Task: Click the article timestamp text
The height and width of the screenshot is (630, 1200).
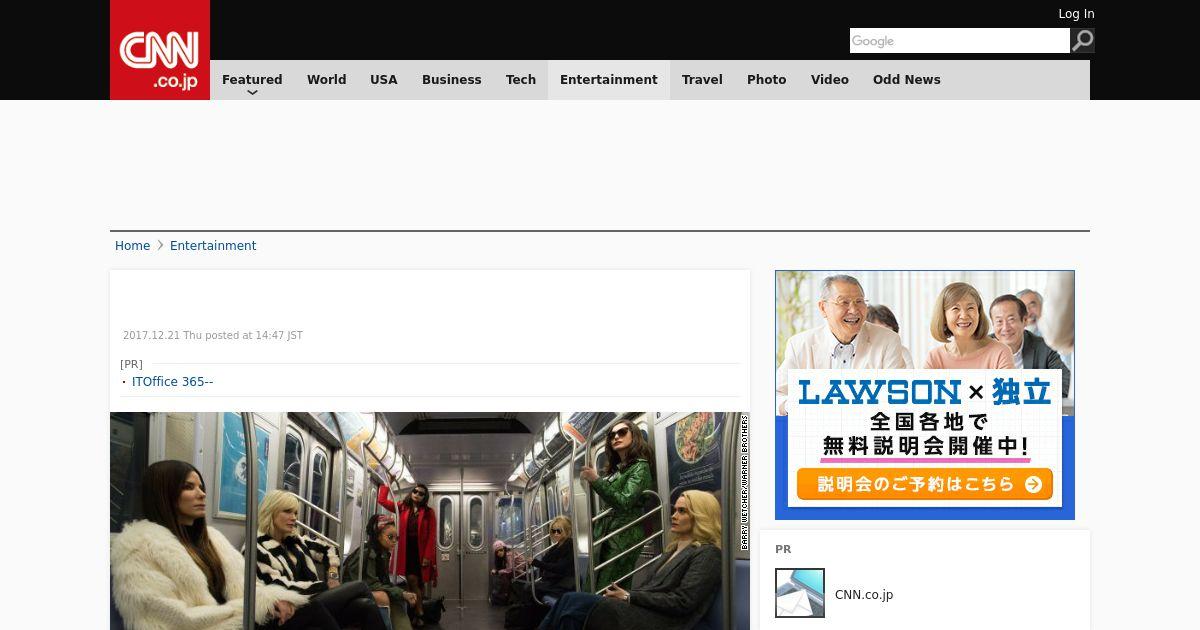Action: pos(213,336)
